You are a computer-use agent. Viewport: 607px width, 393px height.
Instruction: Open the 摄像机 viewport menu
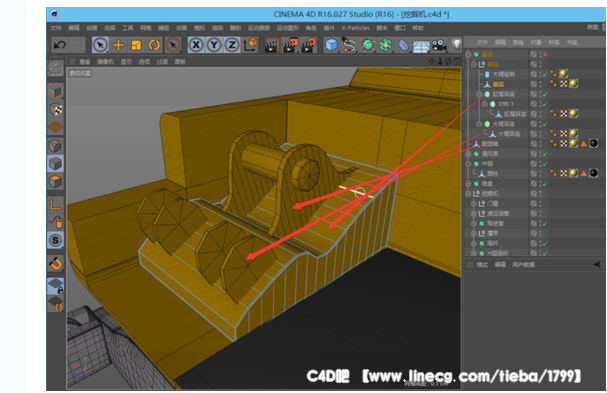point(105,62)
